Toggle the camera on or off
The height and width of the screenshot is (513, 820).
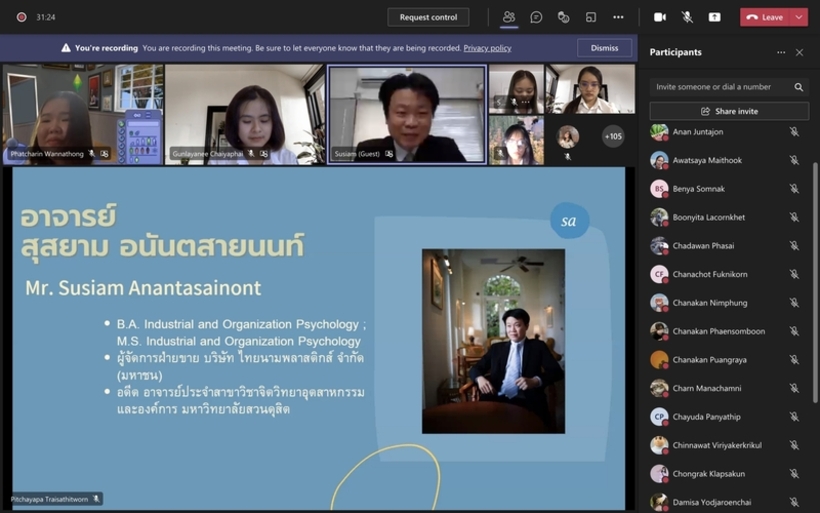tap(660, 17)
